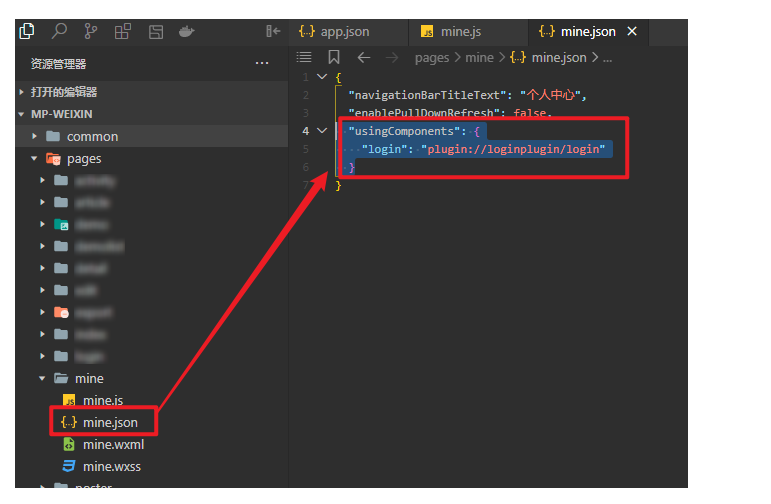Fold the code block at line 1
The width and height of the screenshot is (771, 504).
(x=322, y=77)
